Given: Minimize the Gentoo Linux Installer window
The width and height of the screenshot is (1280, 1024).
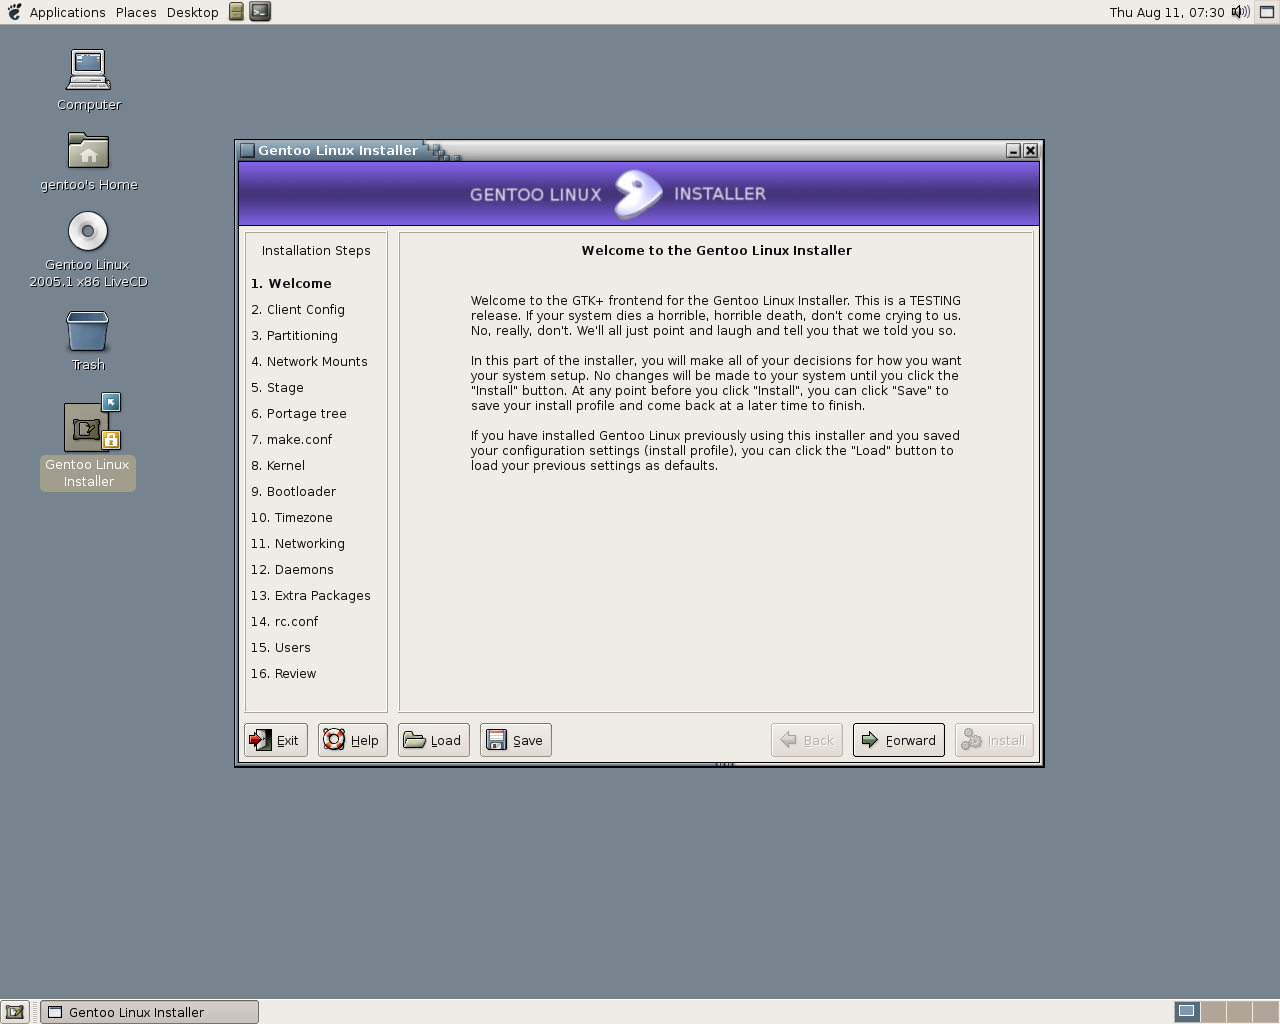Looking at the screenshot, I should 1013,151.
